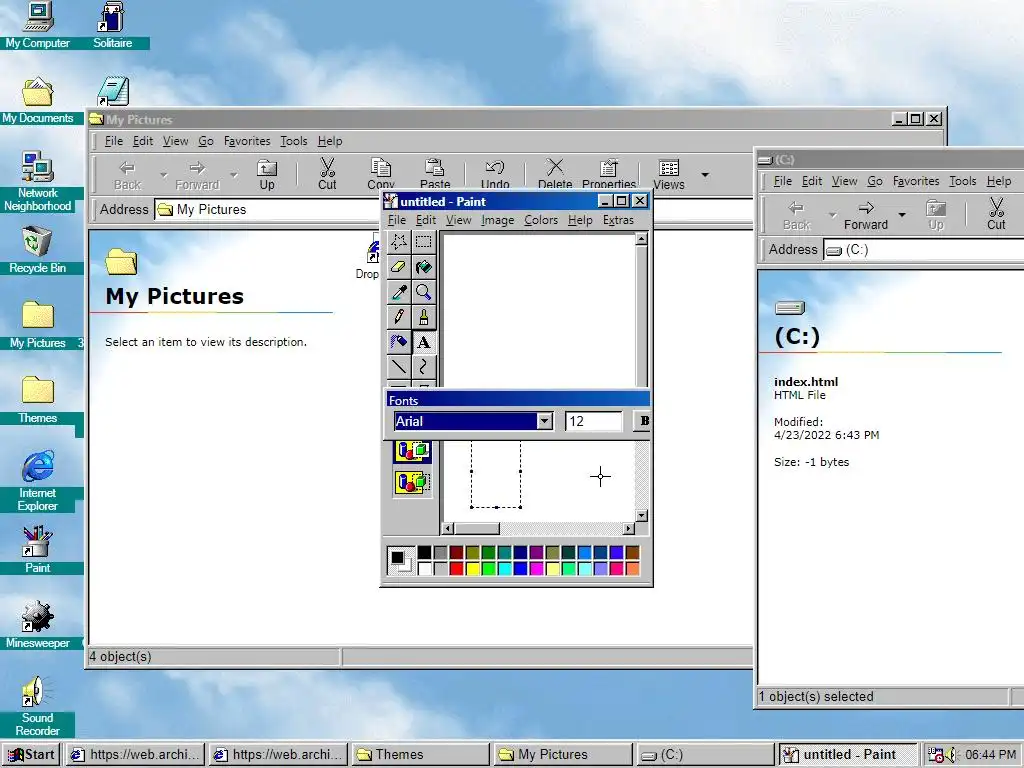This screenshot has width=1024, height=768.
Task: Click Undo in the My Pictures toolbar
Action: click(x=495, y=174)
